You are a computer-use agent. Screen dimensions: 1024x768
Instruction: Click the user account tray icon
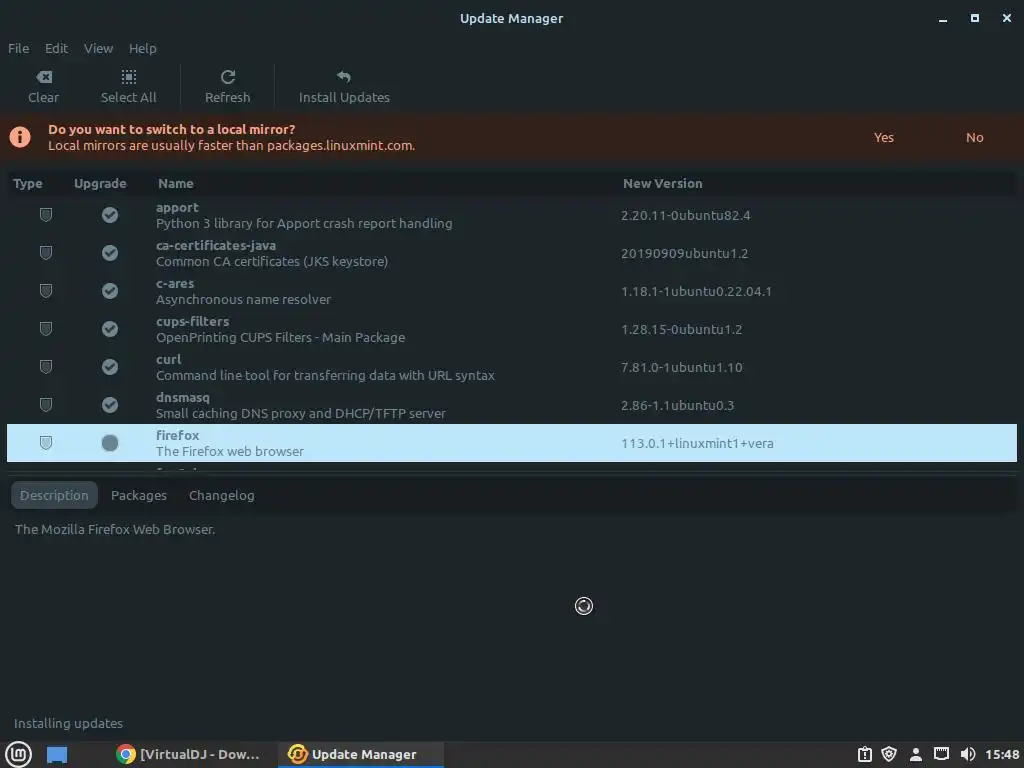[916, 754]
